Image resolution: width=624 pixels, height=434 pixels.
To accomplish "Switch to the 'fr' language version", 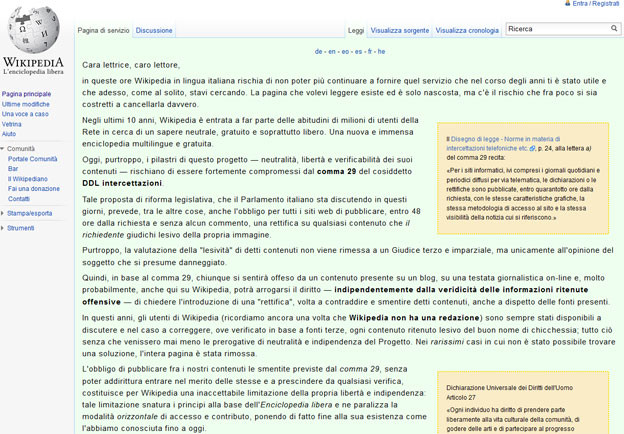I will (370, 52).
